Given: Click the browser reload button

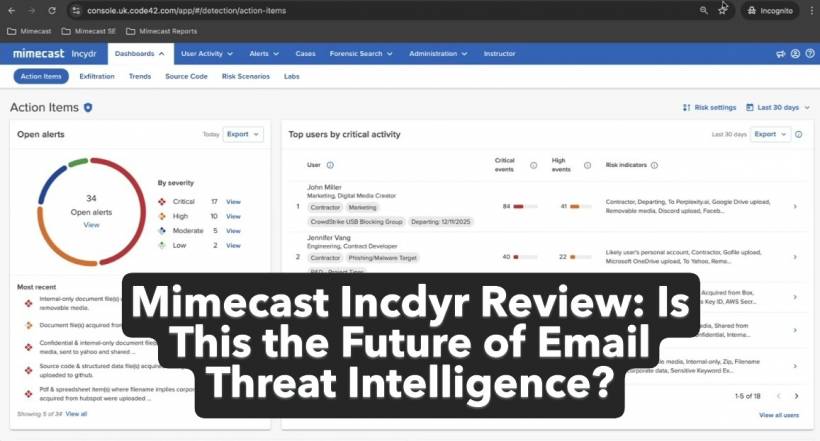Looking at the screenshot, I should point(52,10).
